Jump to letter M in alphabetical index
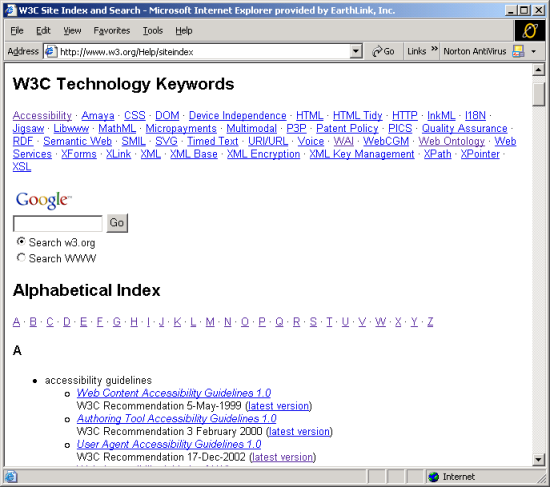Screen dimensions: 550x487 tap(210, 322)
